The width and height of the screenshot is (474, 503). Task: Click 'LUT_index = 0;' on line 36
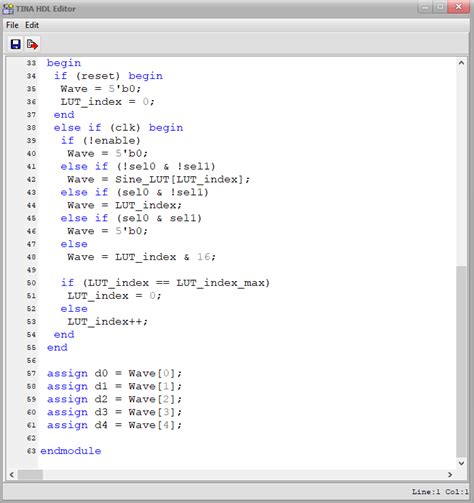point(107,102)
